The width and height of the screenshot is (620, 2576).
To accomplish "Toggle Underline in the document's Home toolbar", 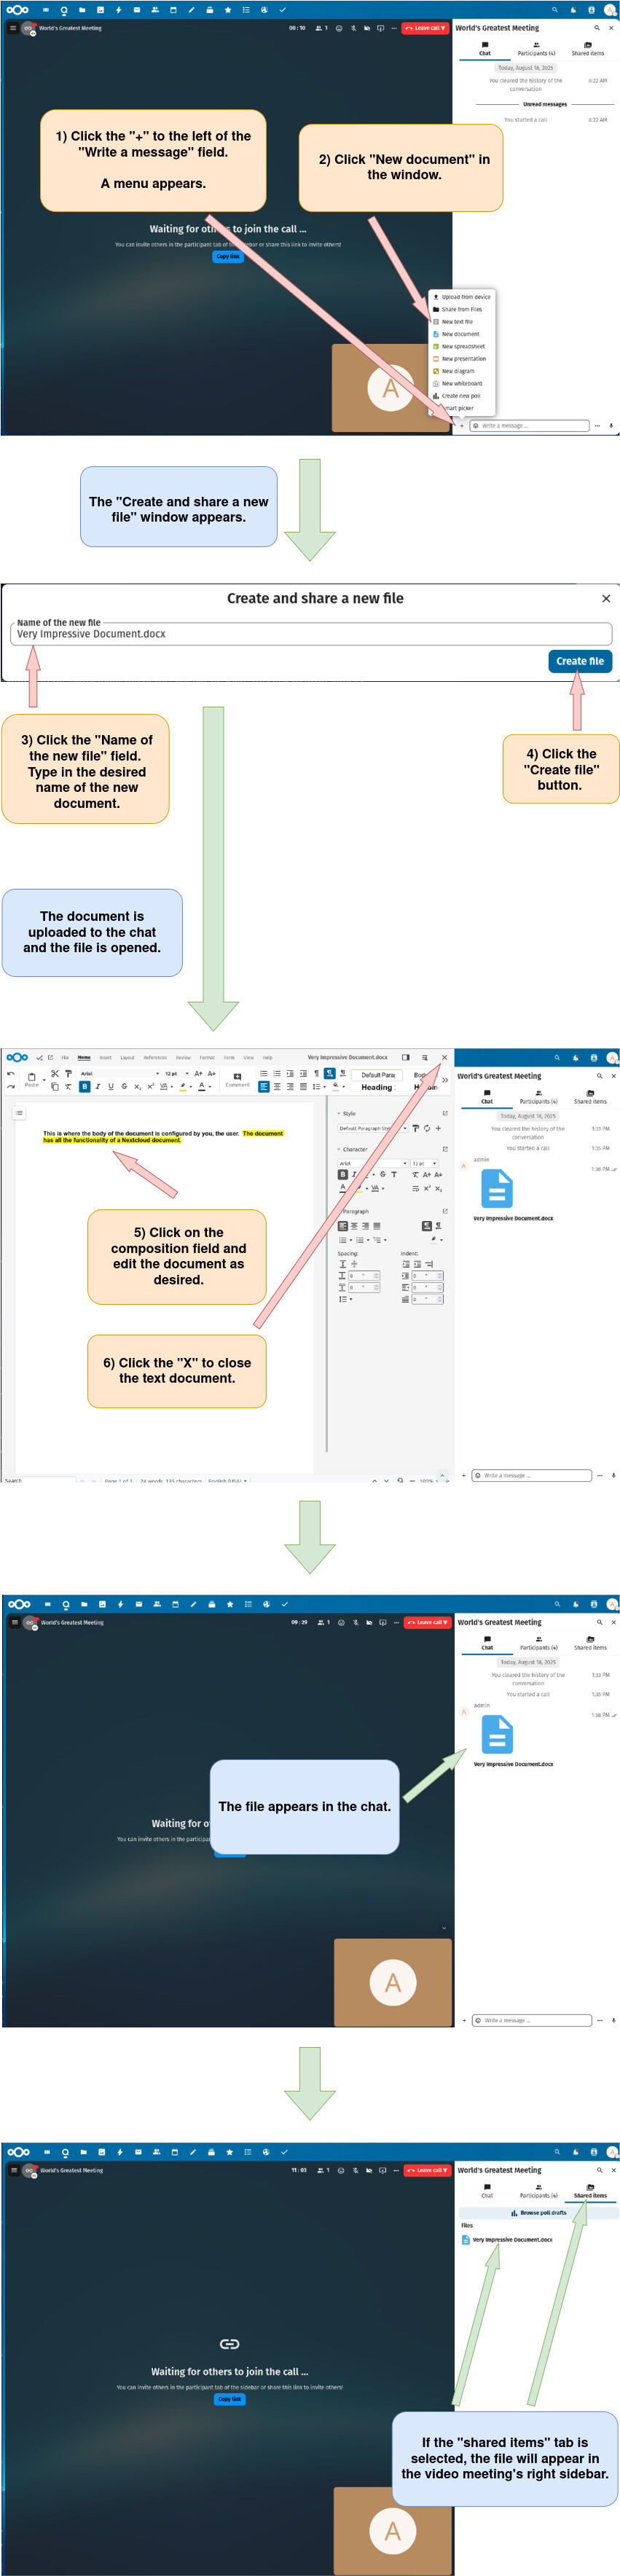I will click(x=110, y=1086).
